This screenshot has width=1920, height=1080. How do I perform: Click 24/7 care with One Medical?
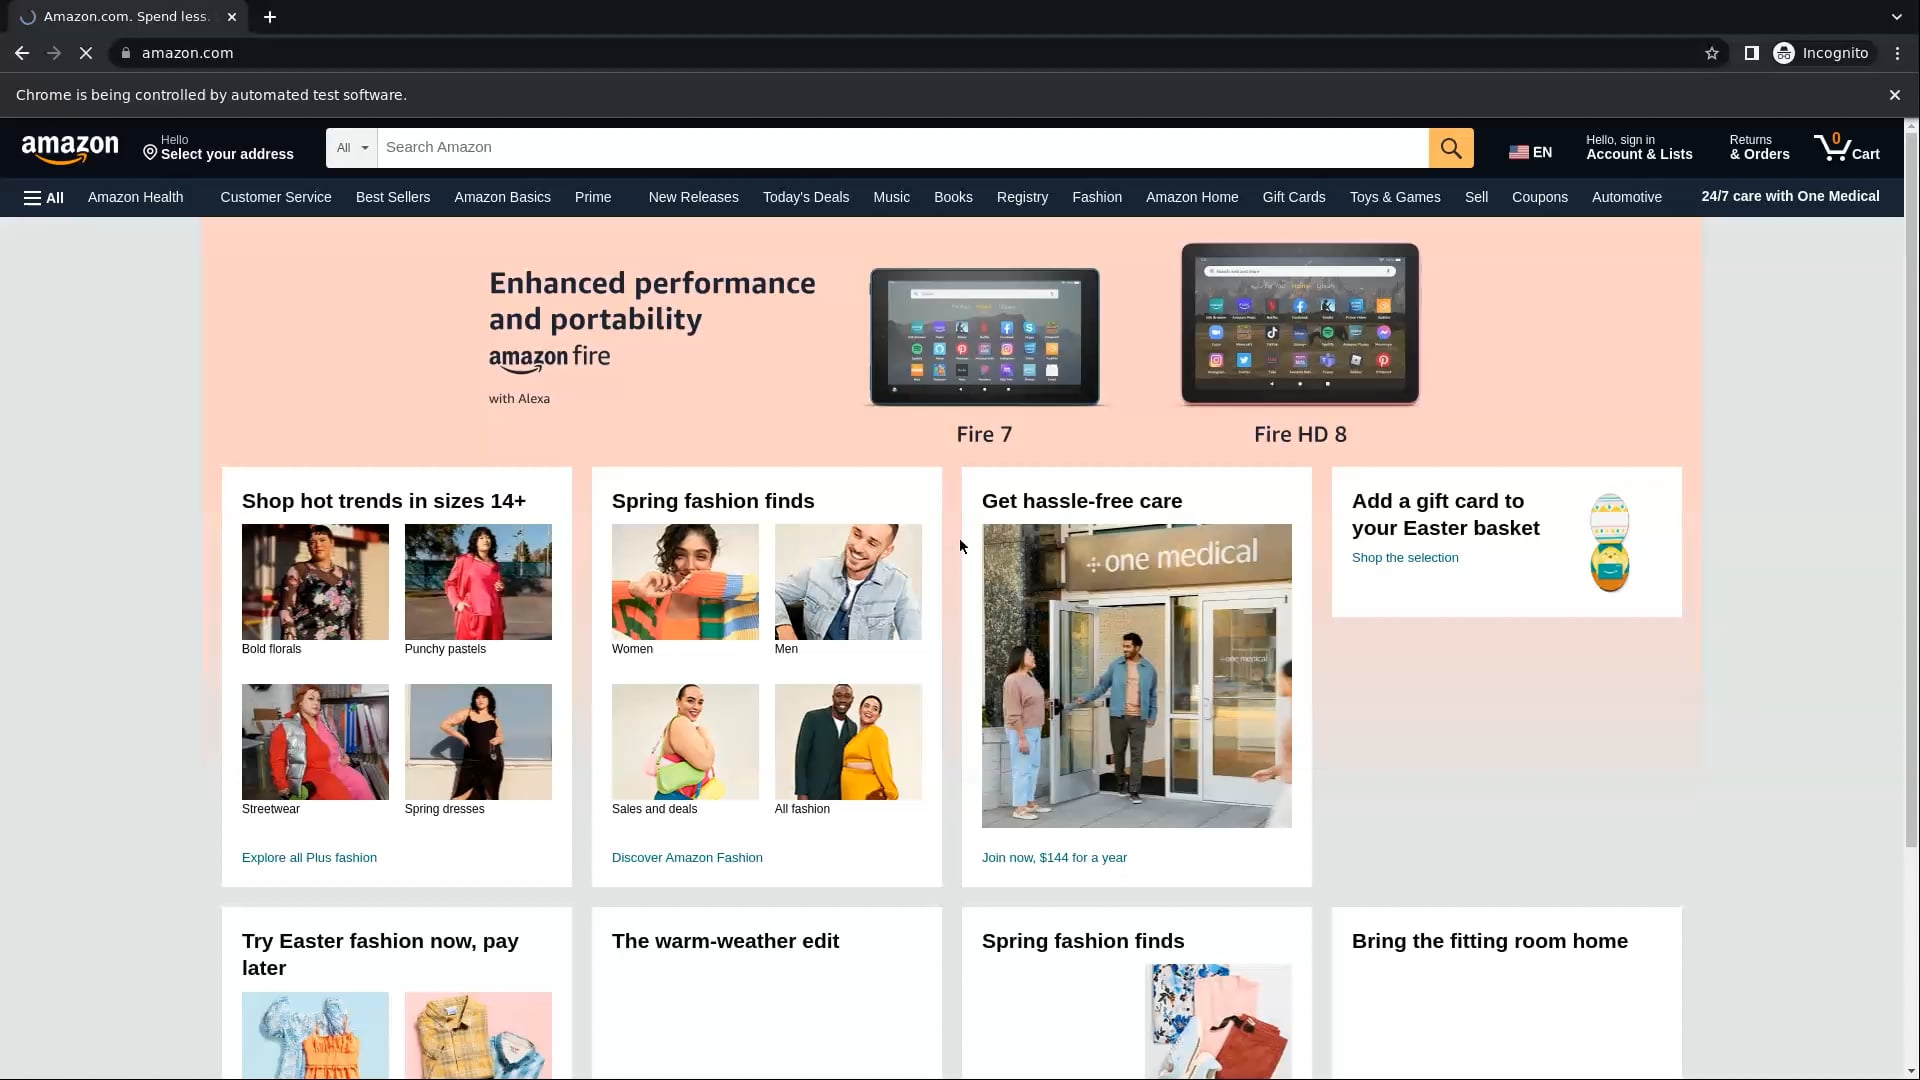(x=1790, y=196)
